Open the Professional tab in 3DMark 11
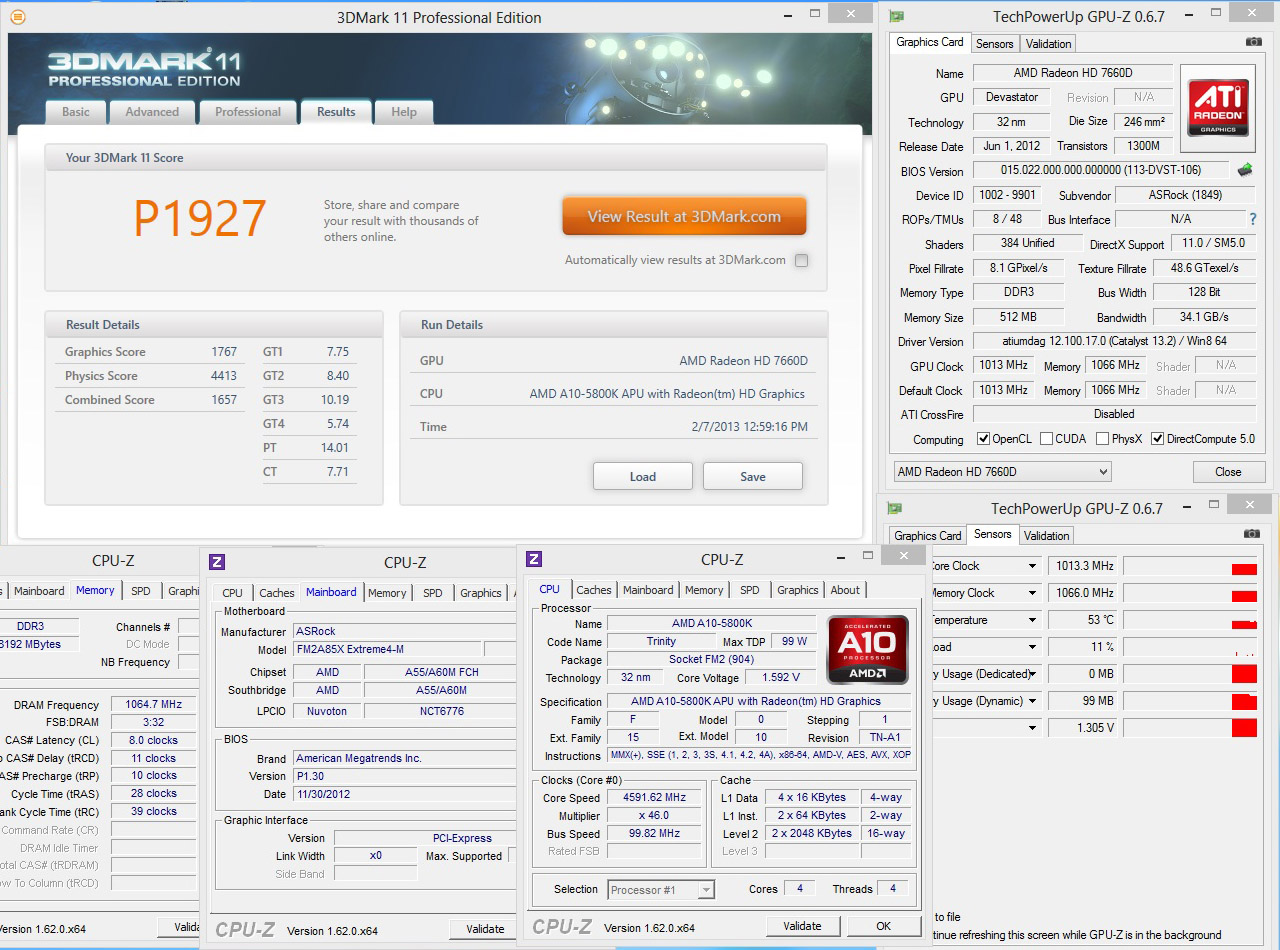1280x950 pixels. tap(248, 112)
